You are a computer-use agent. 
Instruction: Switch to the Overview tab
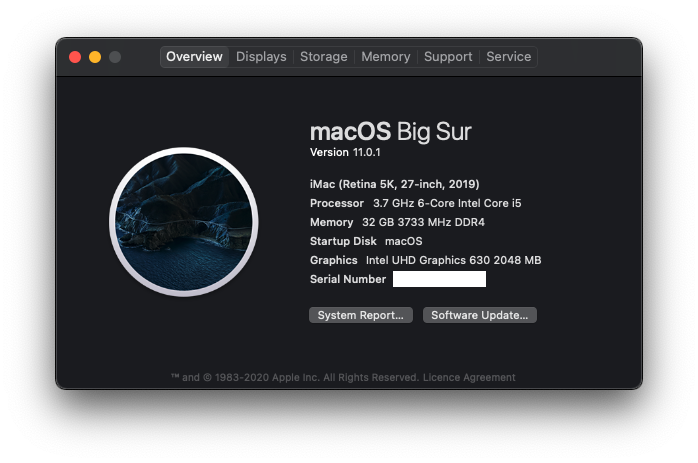194,57
